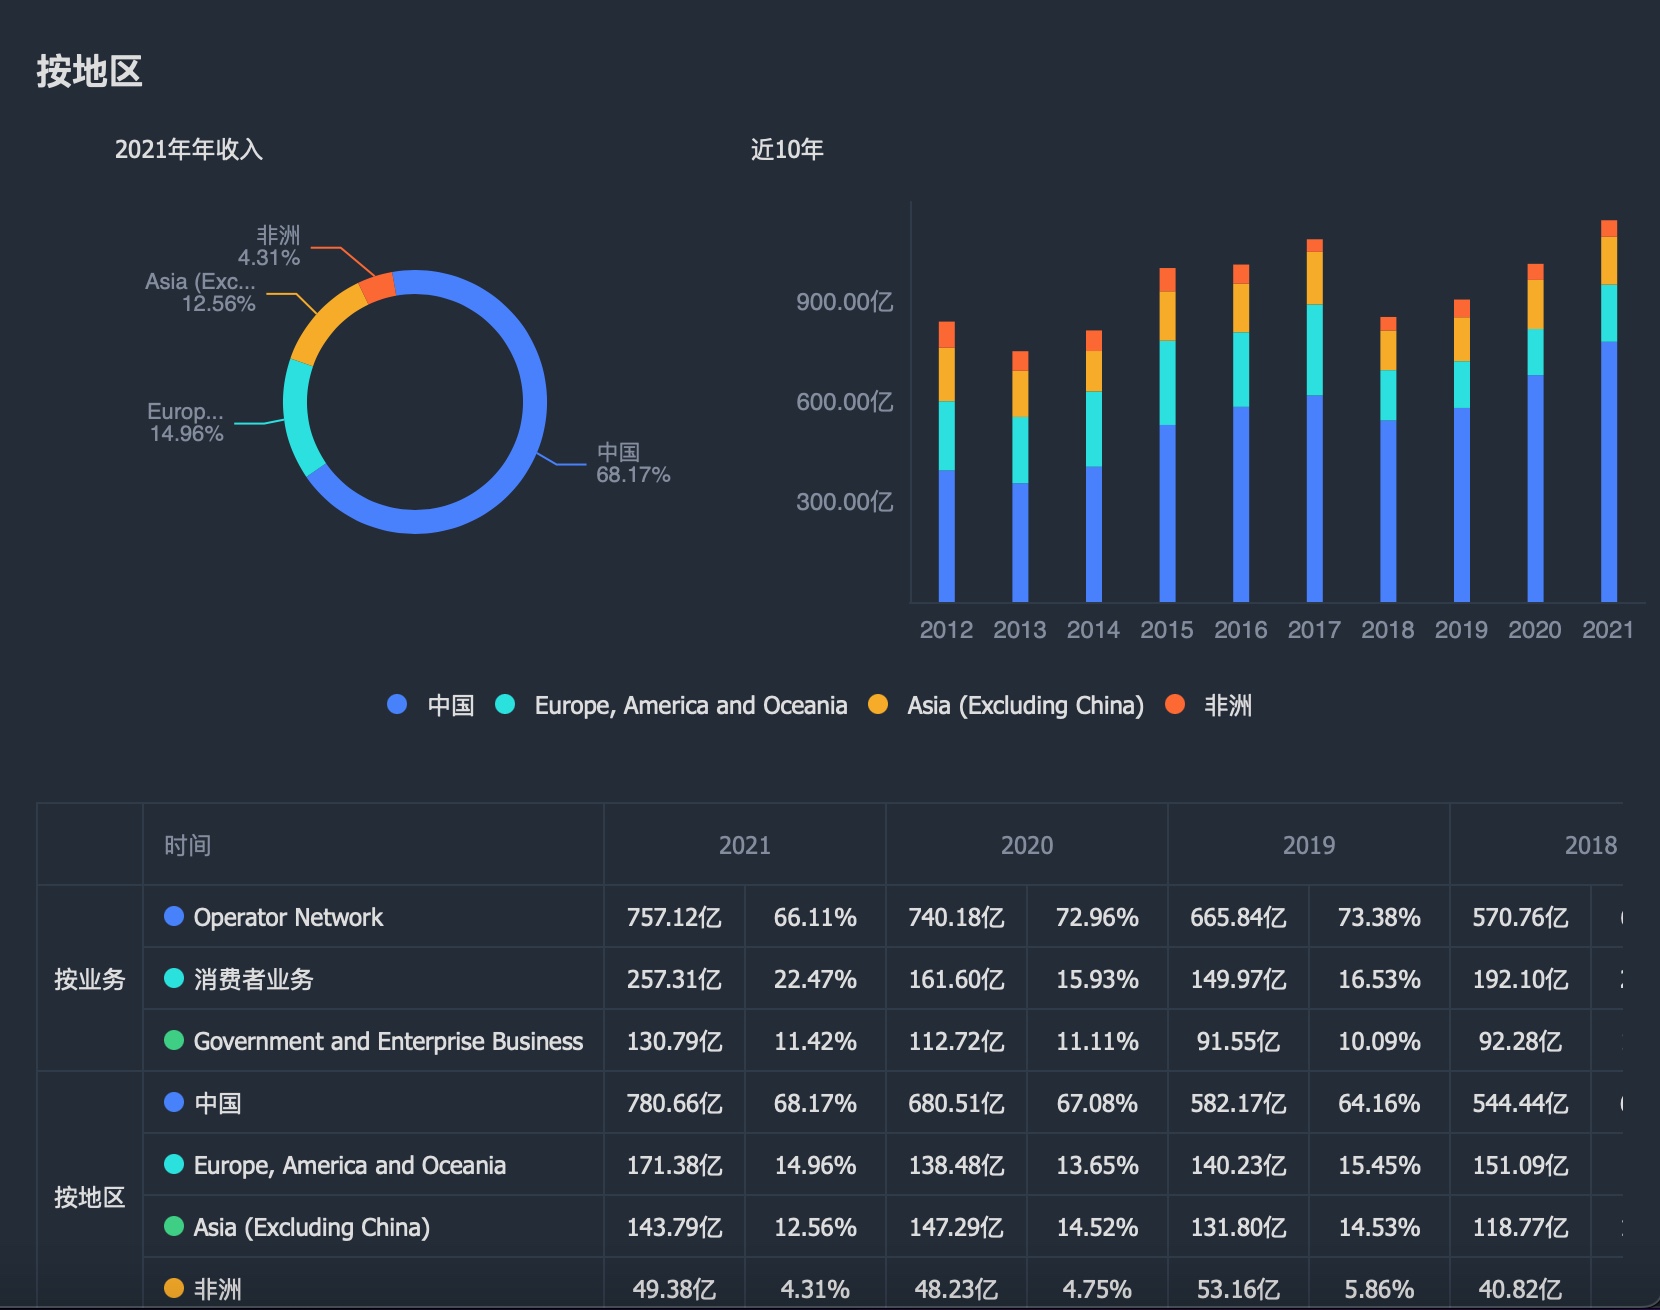Image resolution: width=1660 pixels, height=1310 pixels.
Task: Toggle the 非洲 legend series
Action: click(1208, 705)
